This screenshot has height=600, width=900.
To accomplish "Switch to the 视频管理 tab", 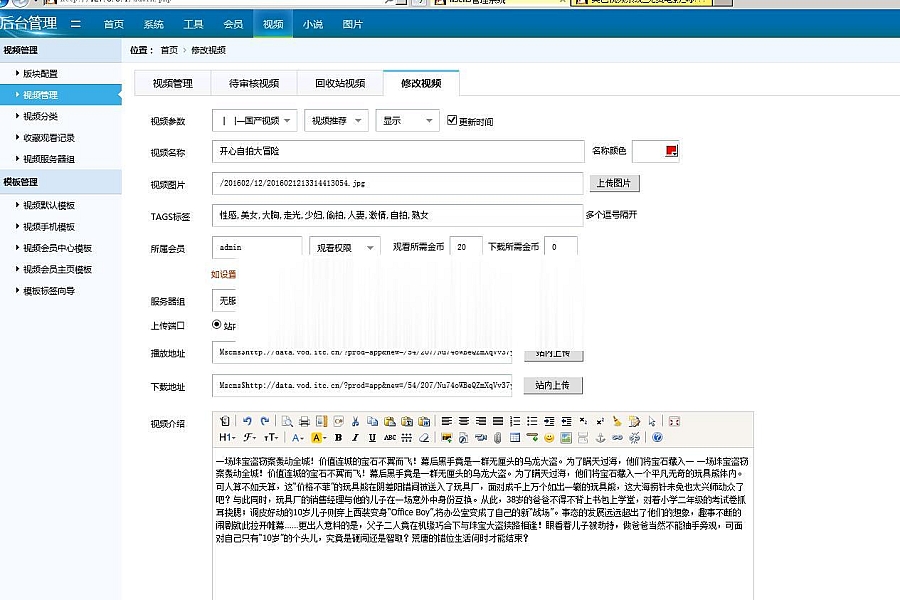I will coord(173,83).
